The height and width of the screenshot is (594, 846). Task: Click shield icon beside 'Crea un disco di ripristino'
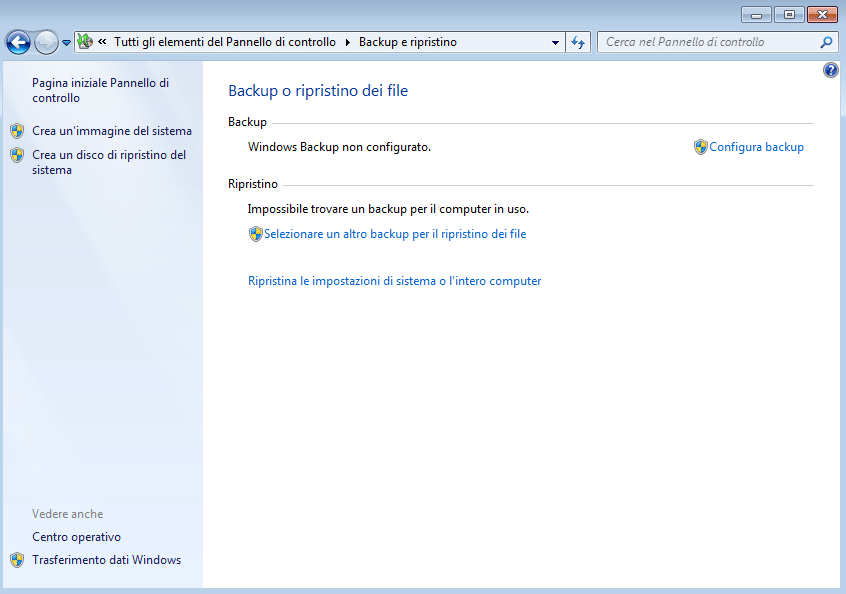point(17,155)
